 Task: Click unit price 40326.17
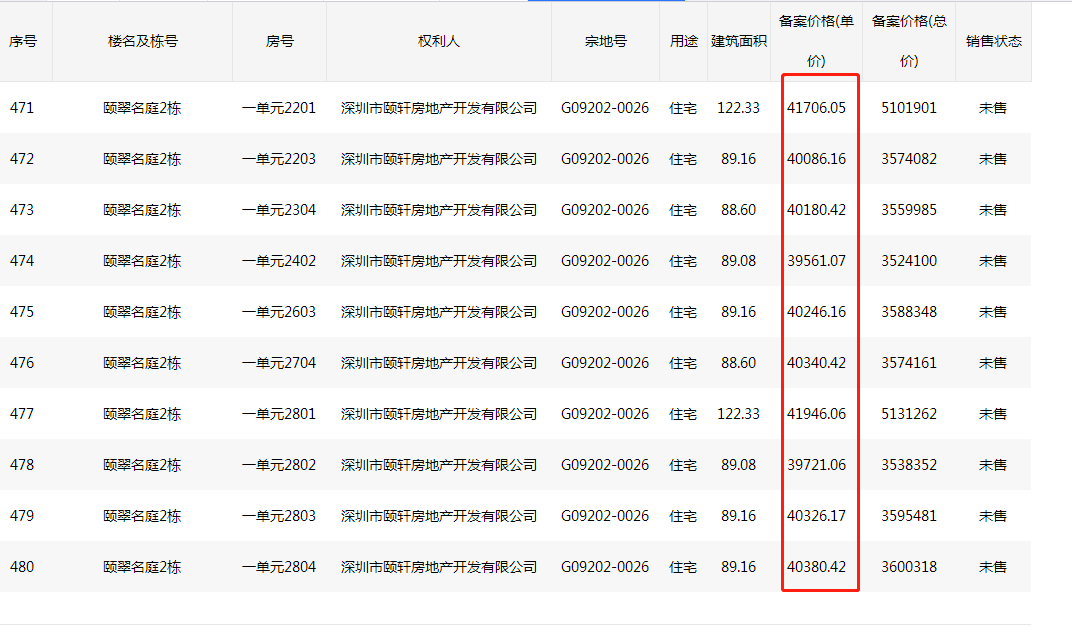click(816, 516)
